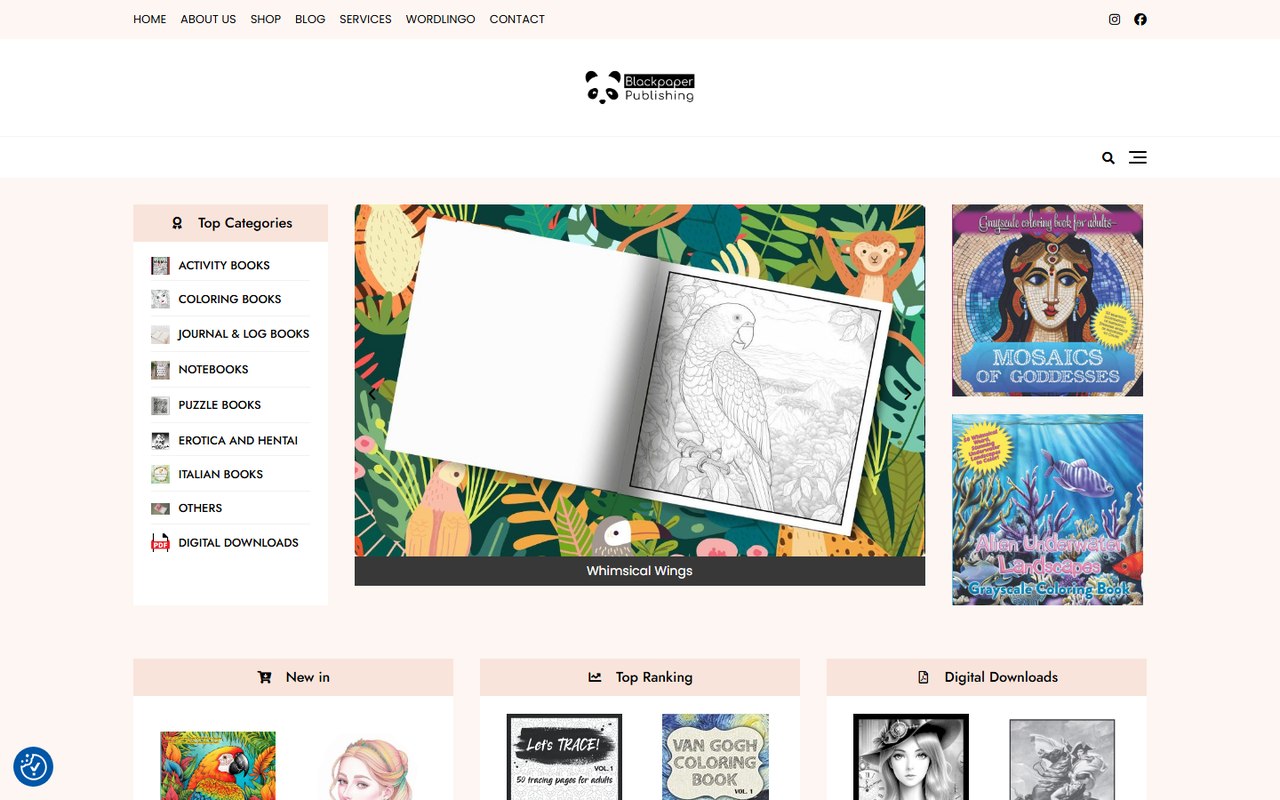
Task: Click the Journal & Log Books category icon
Action: point(160,334)
